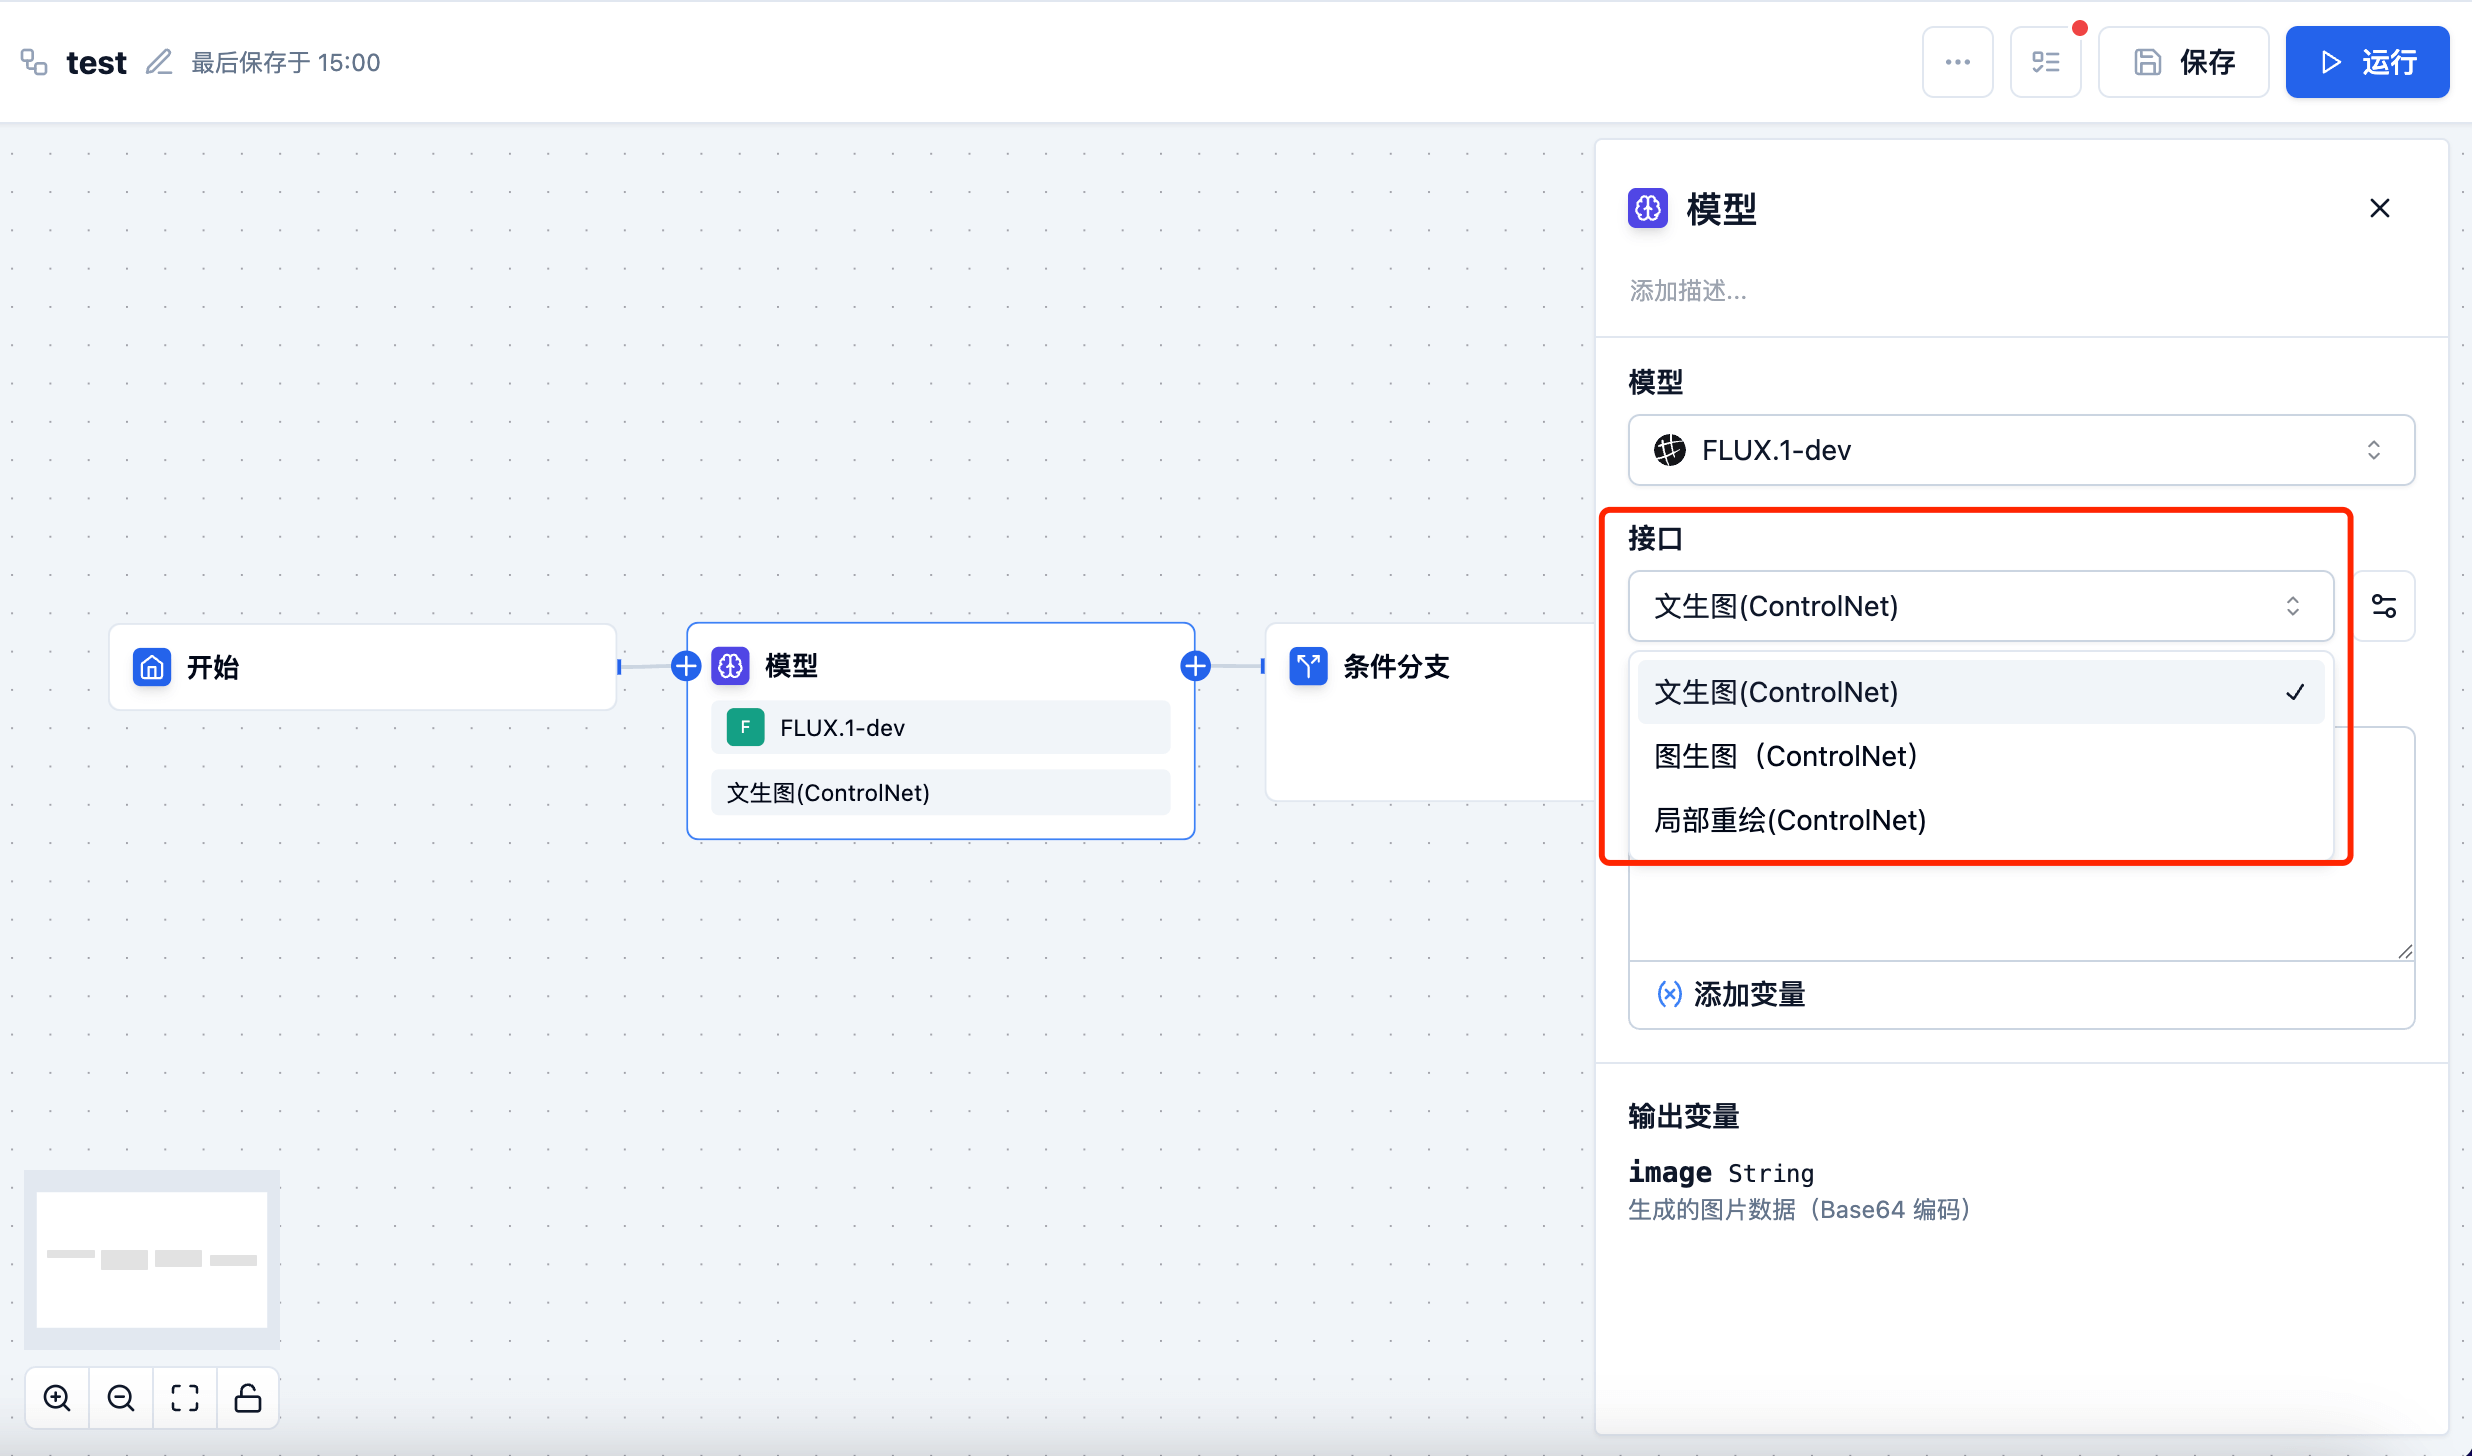Click plus icon on model node's left

(686, 666)
